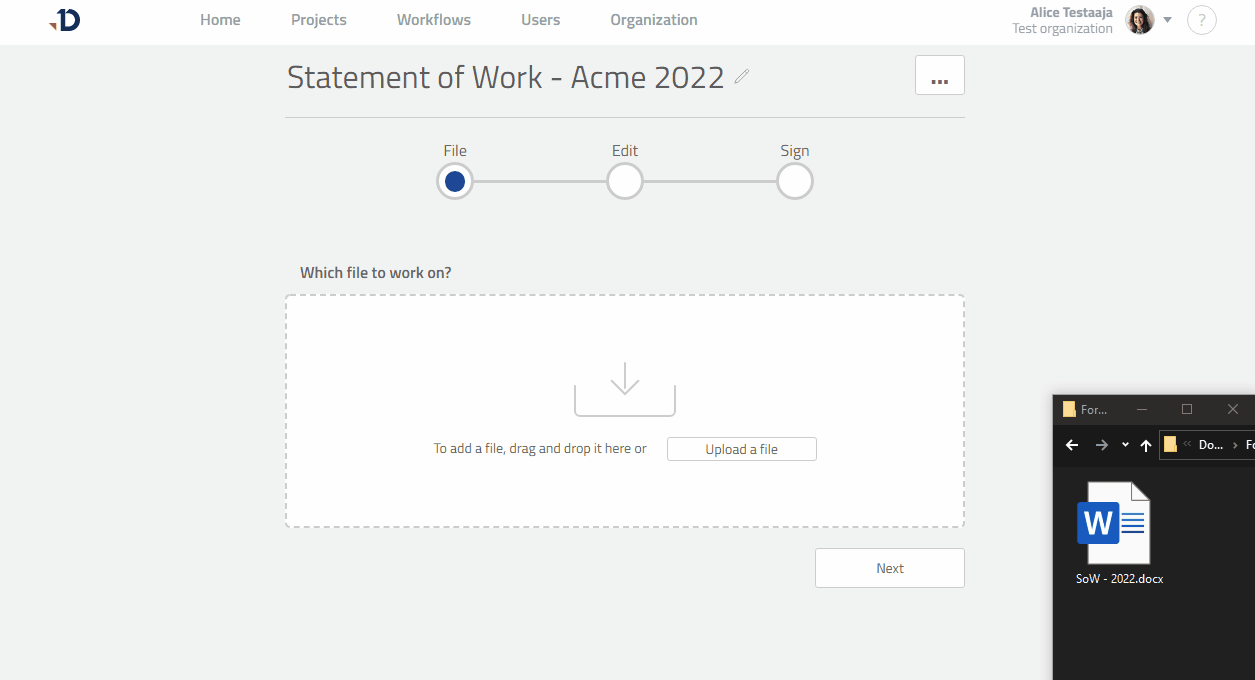The height and width of the screenshot is (680, 1255).
Task: Click the Upload a file button
Action: click(741, 448)
